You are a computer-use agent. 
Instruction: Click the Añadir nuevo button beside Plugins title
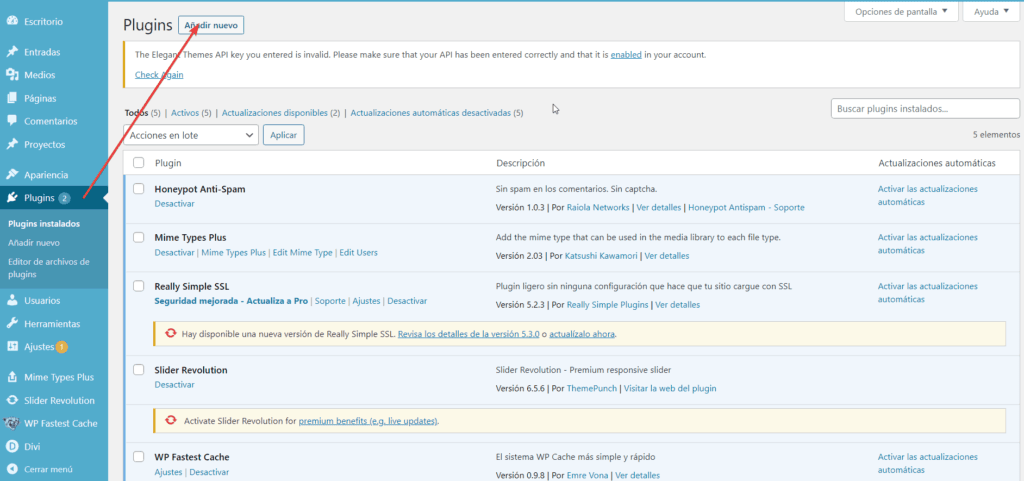(211, 25)
